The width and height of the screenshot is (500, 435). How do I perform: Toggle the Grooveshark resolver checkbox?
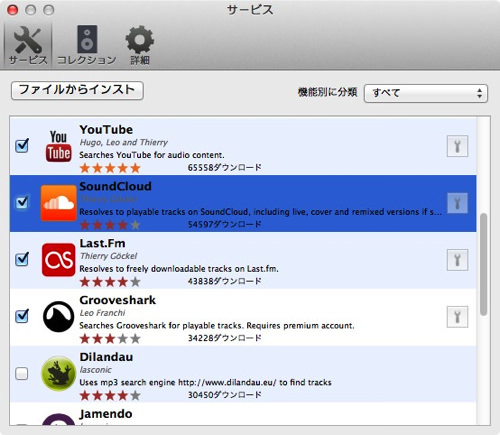(22, 316)
